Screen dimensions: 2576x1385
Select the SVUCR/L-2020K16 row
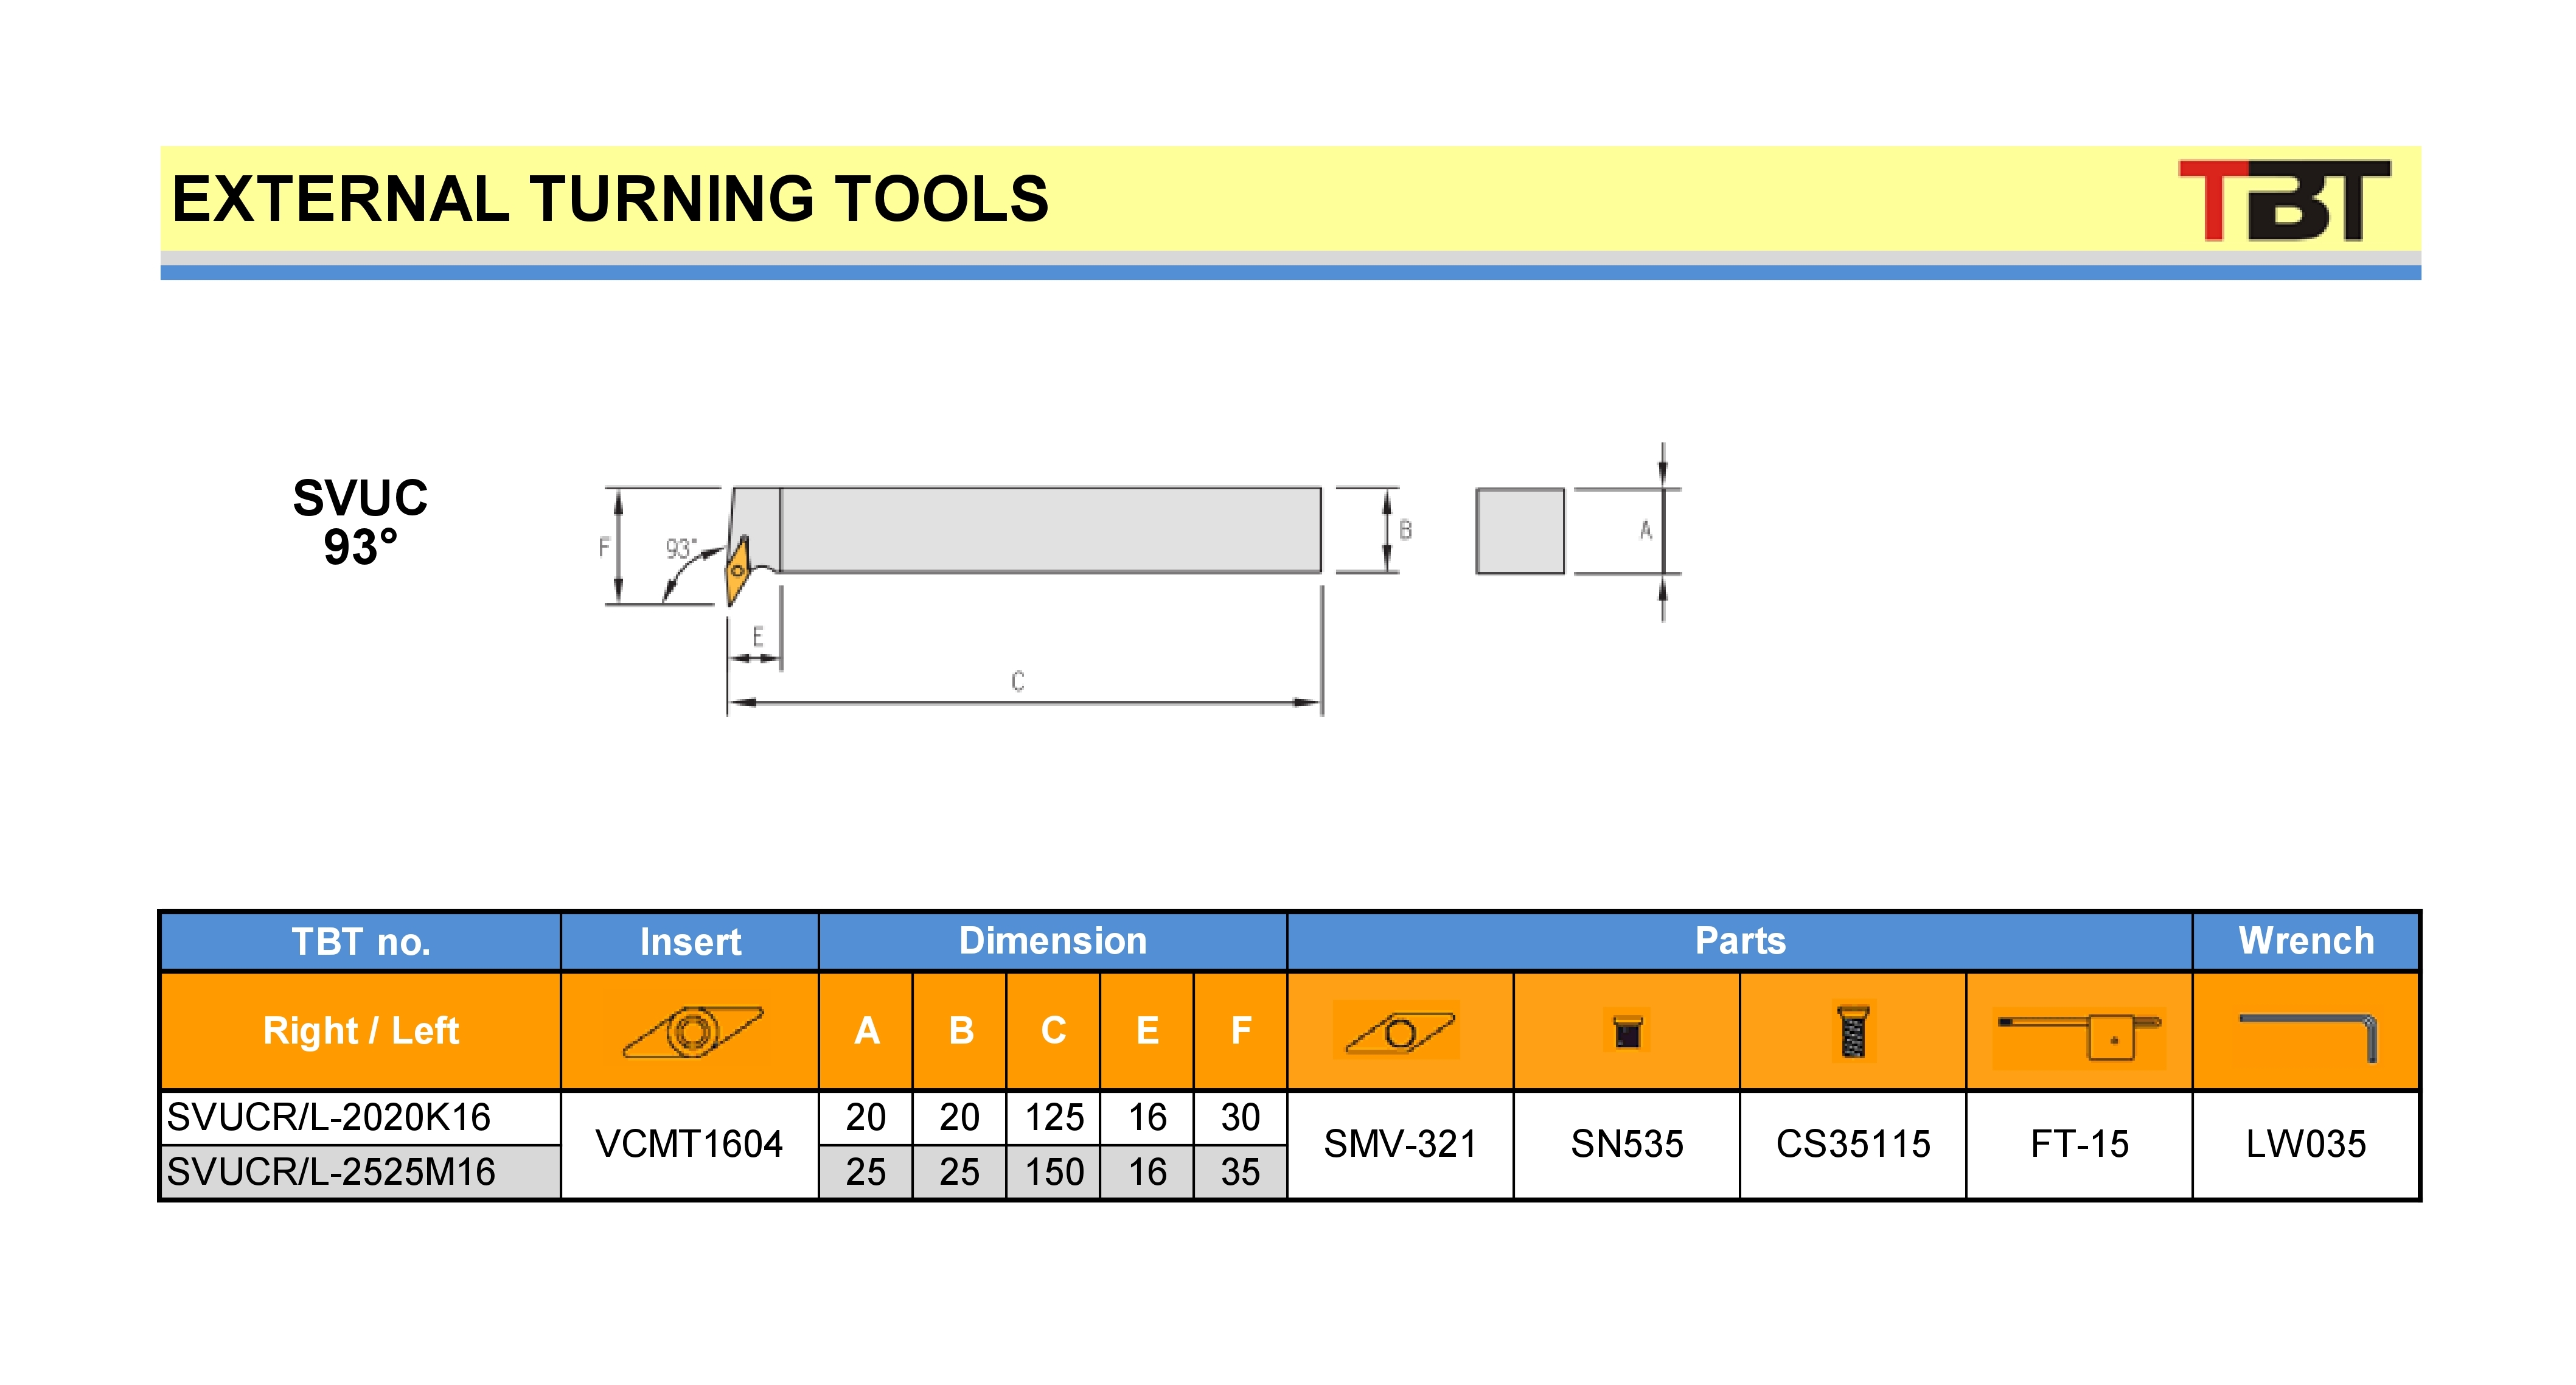[330, 1117]
